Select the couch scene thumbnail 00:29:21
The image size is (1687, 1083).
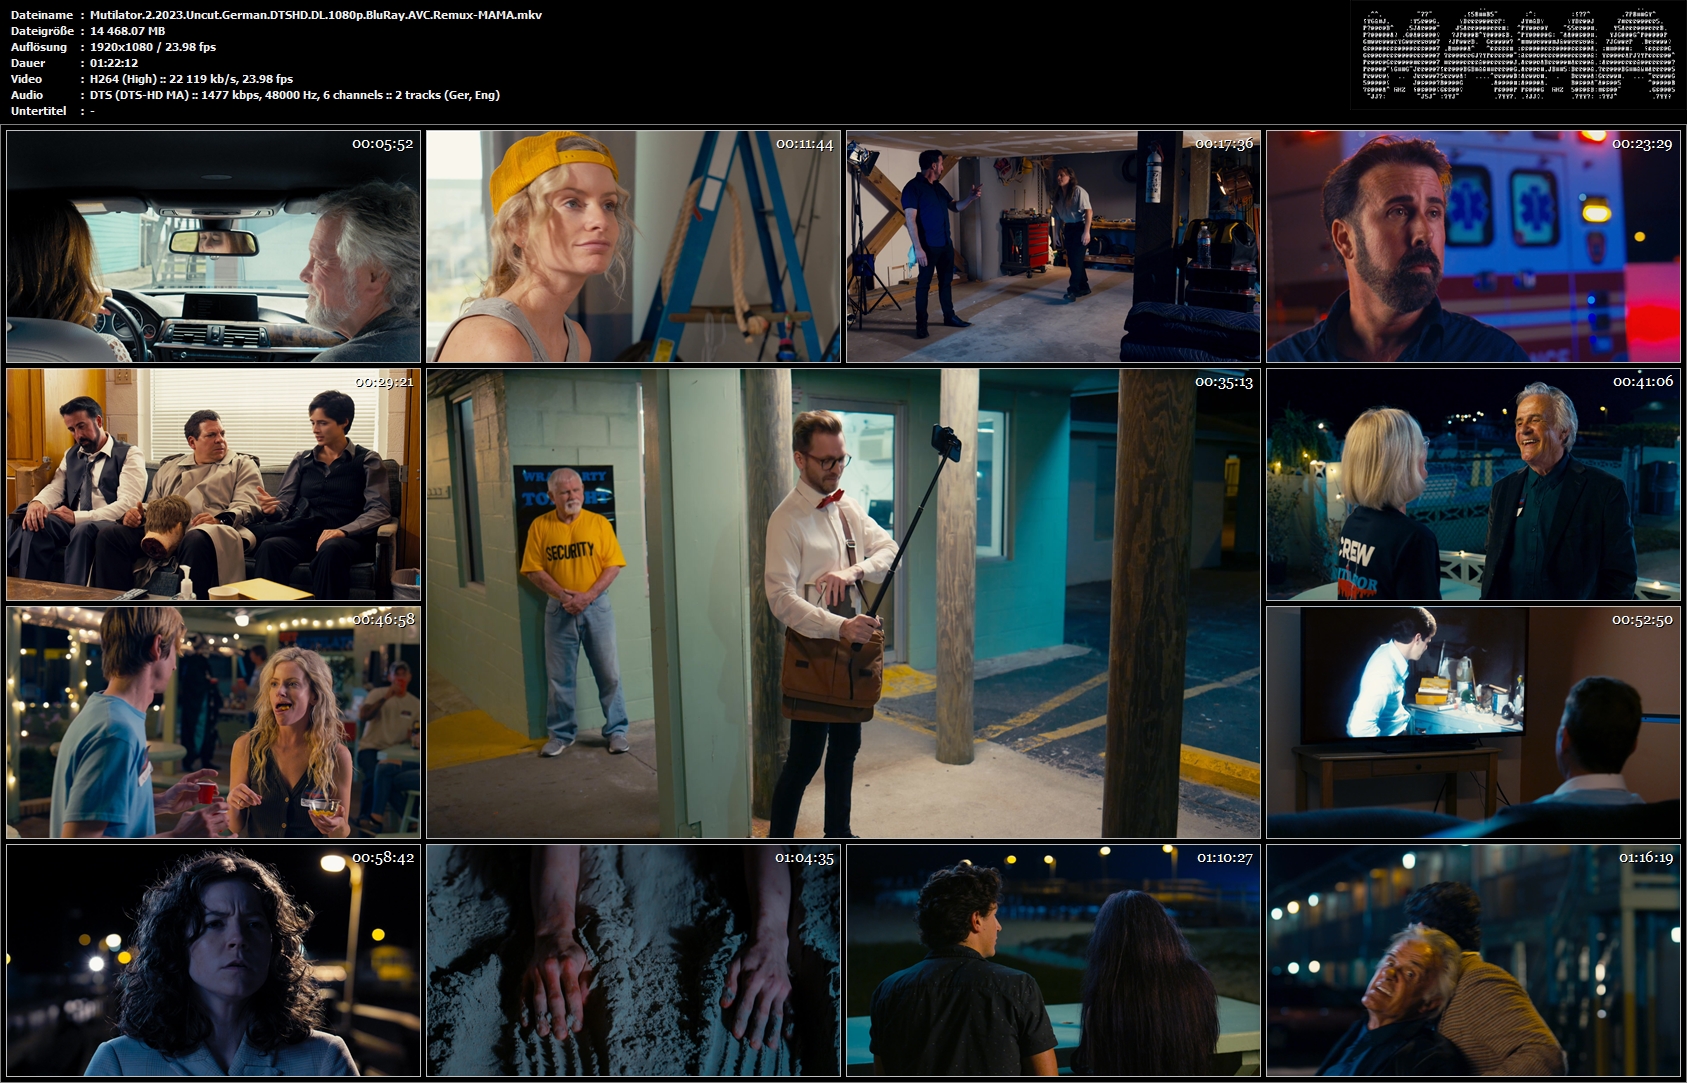(213, 484)
